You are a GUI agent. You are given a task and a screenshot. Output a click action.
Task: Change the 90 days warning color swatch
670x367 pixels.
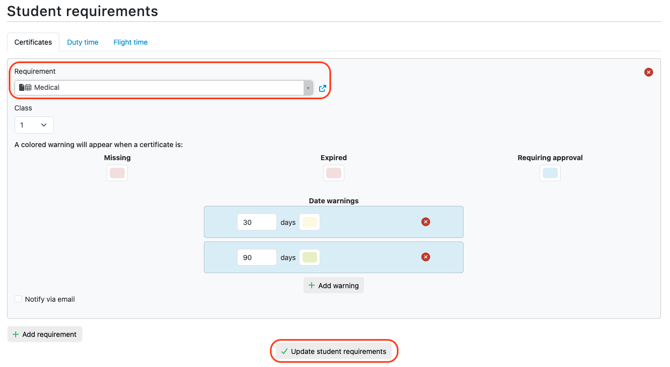[309, 257]
